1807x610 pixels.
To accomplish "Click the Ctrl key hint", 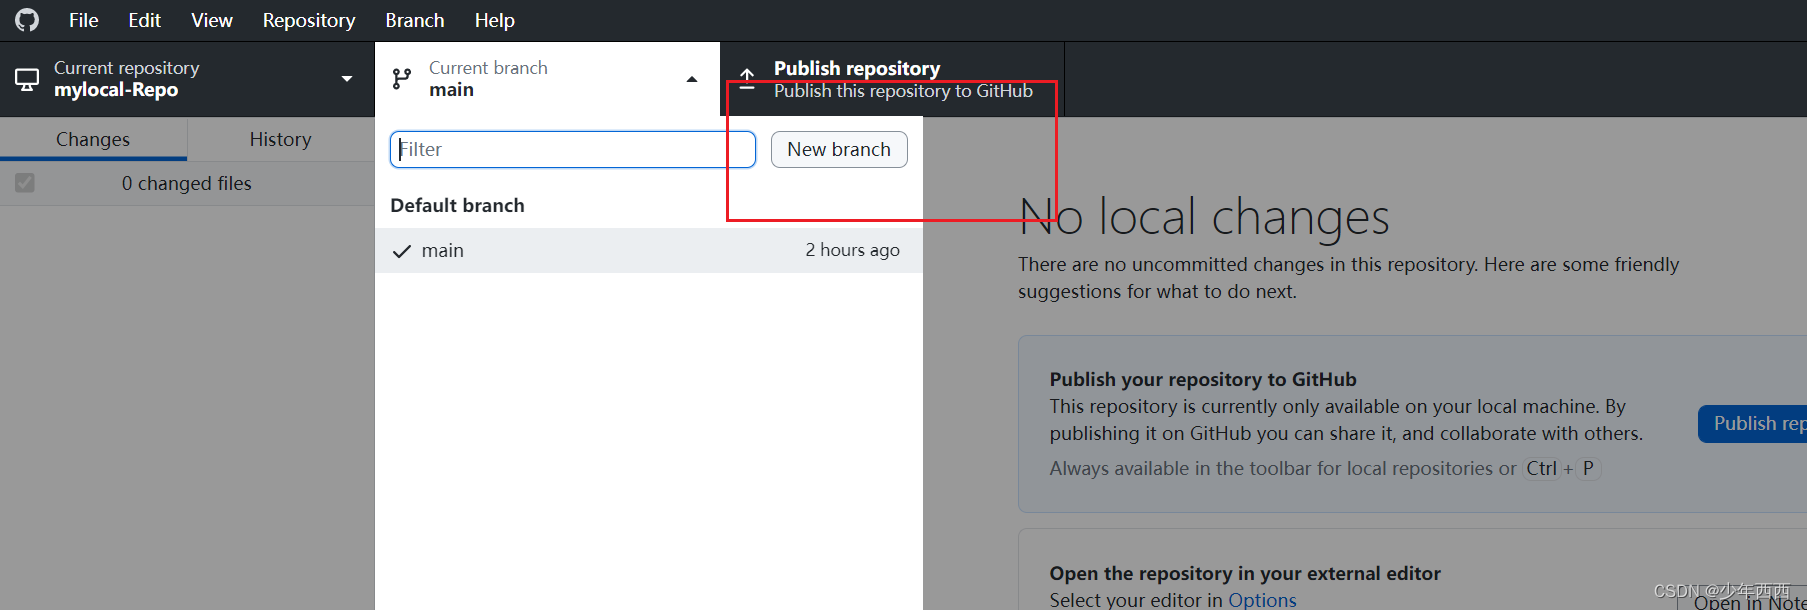I will point(1541,468).
